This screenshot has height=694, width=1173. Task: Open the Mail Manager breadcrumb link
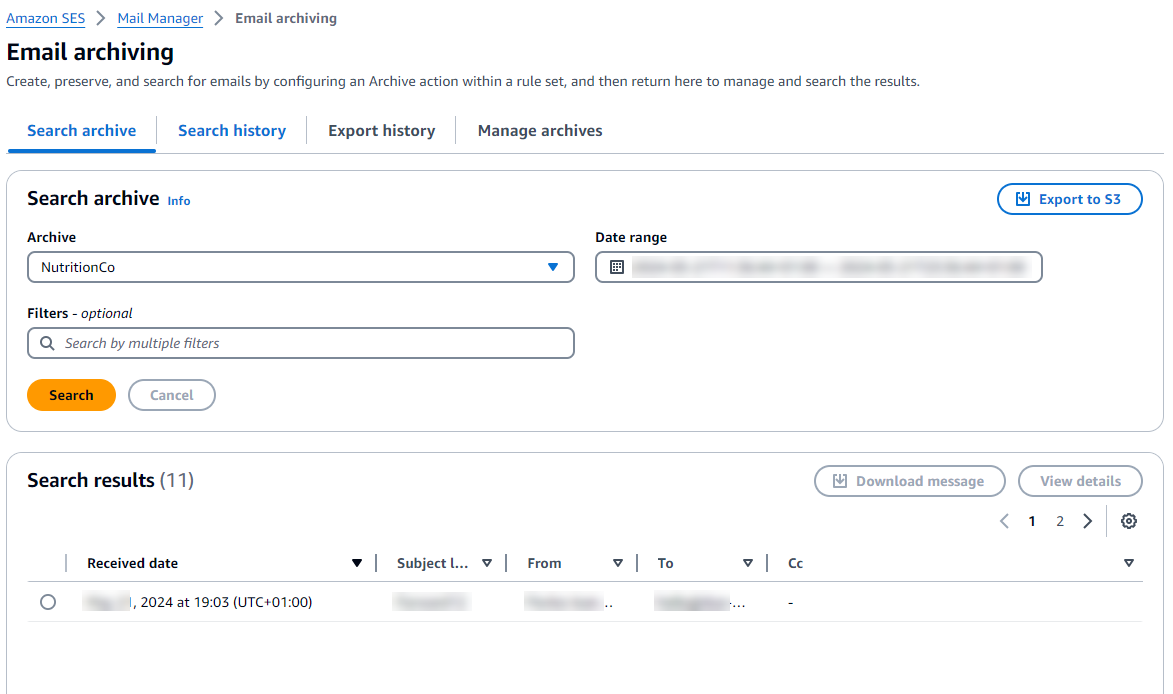[159, 18]
